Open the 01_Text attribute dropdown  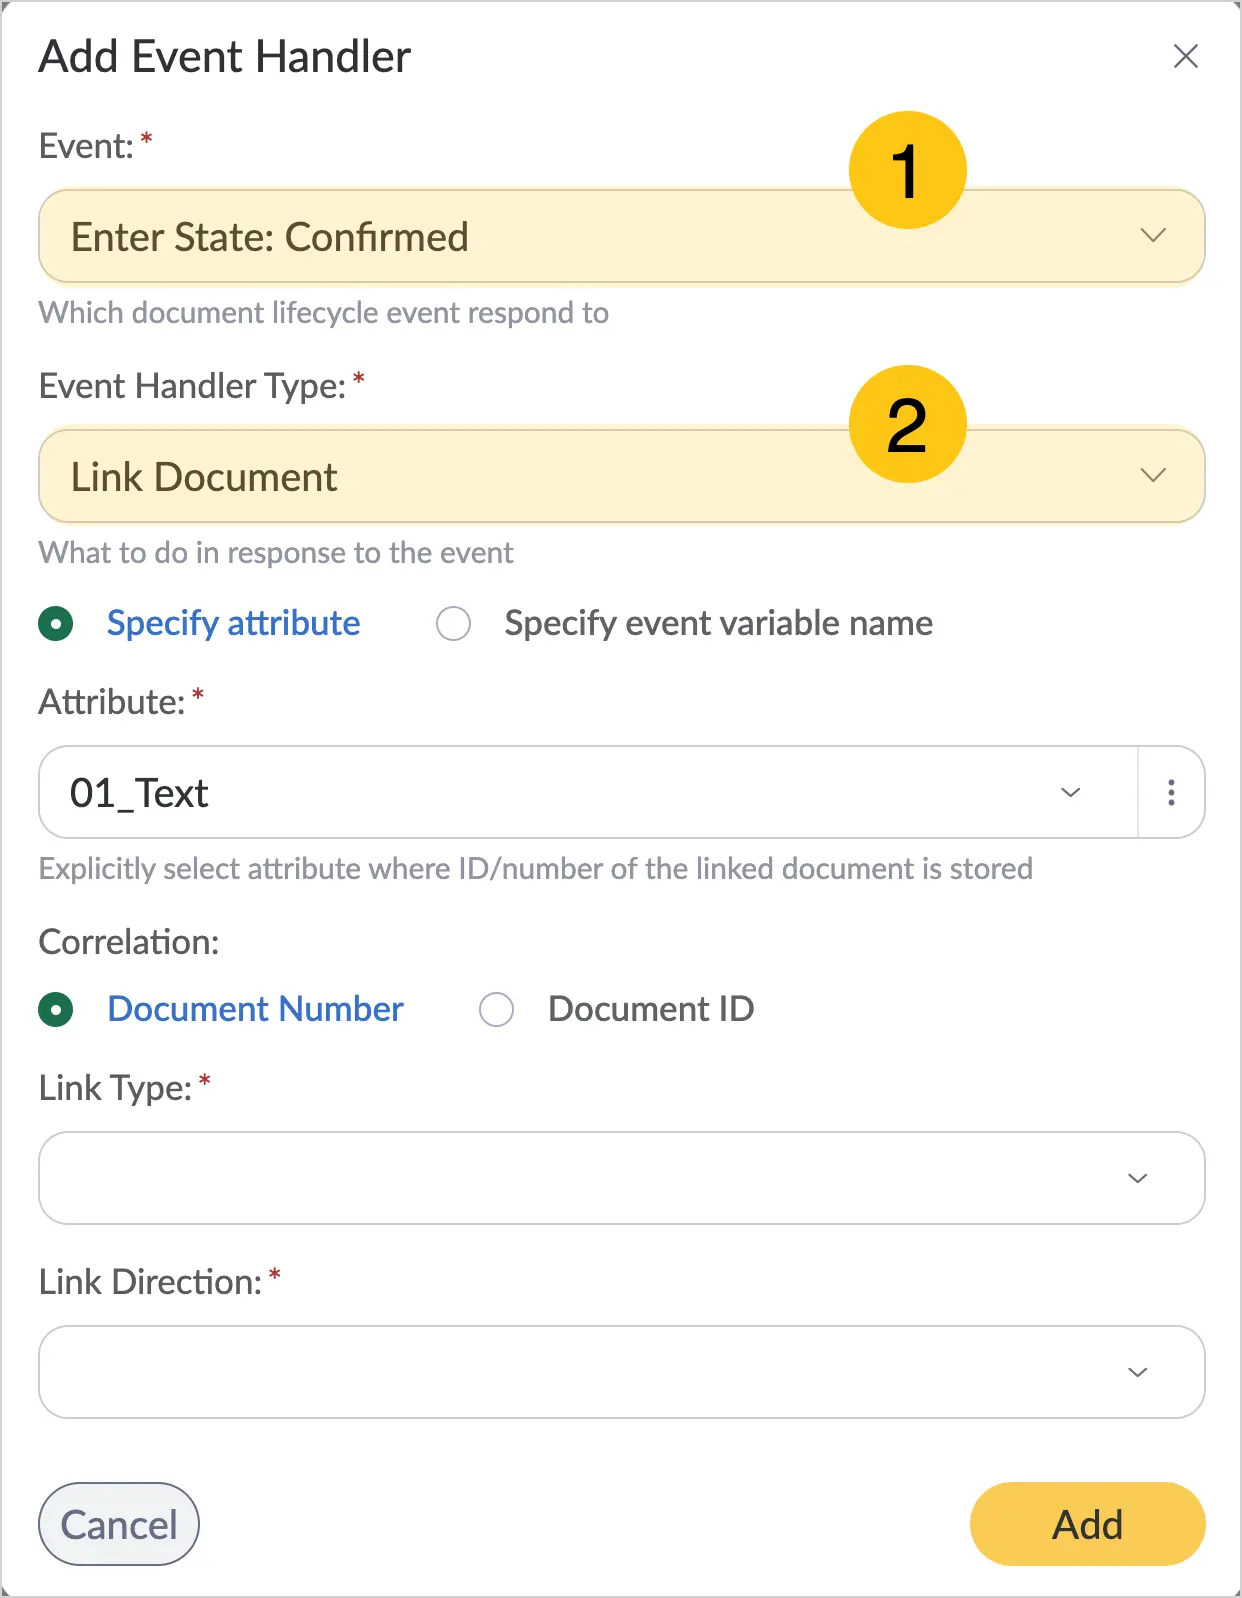point(588,792)
